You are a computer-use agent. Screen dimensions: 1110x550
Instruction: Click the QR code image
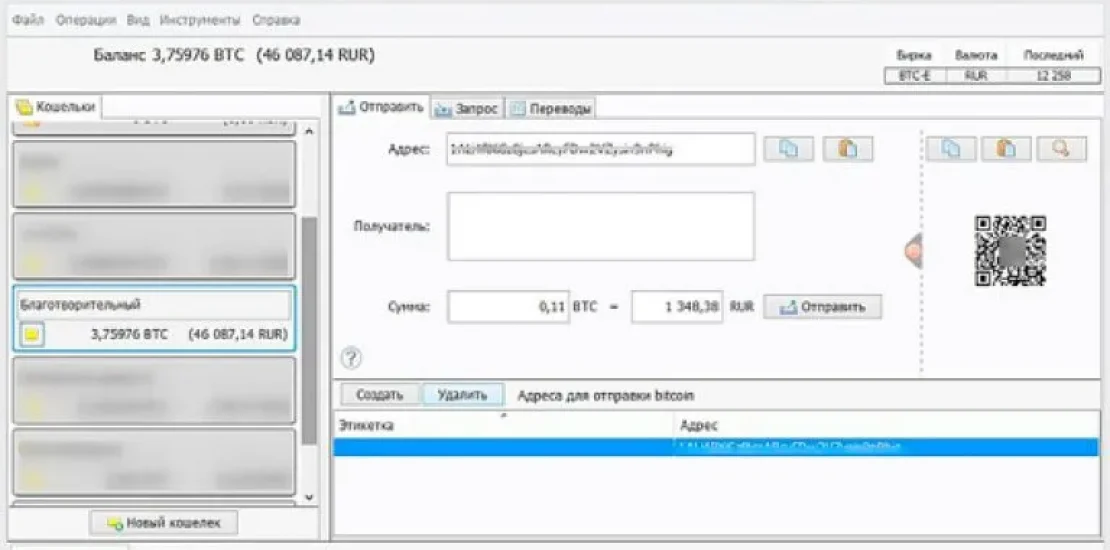[1010, 251]
